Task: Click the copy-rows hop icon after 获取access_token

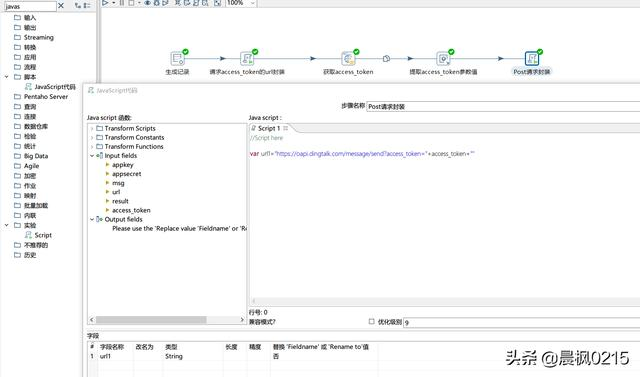Action: pos(386,59)
